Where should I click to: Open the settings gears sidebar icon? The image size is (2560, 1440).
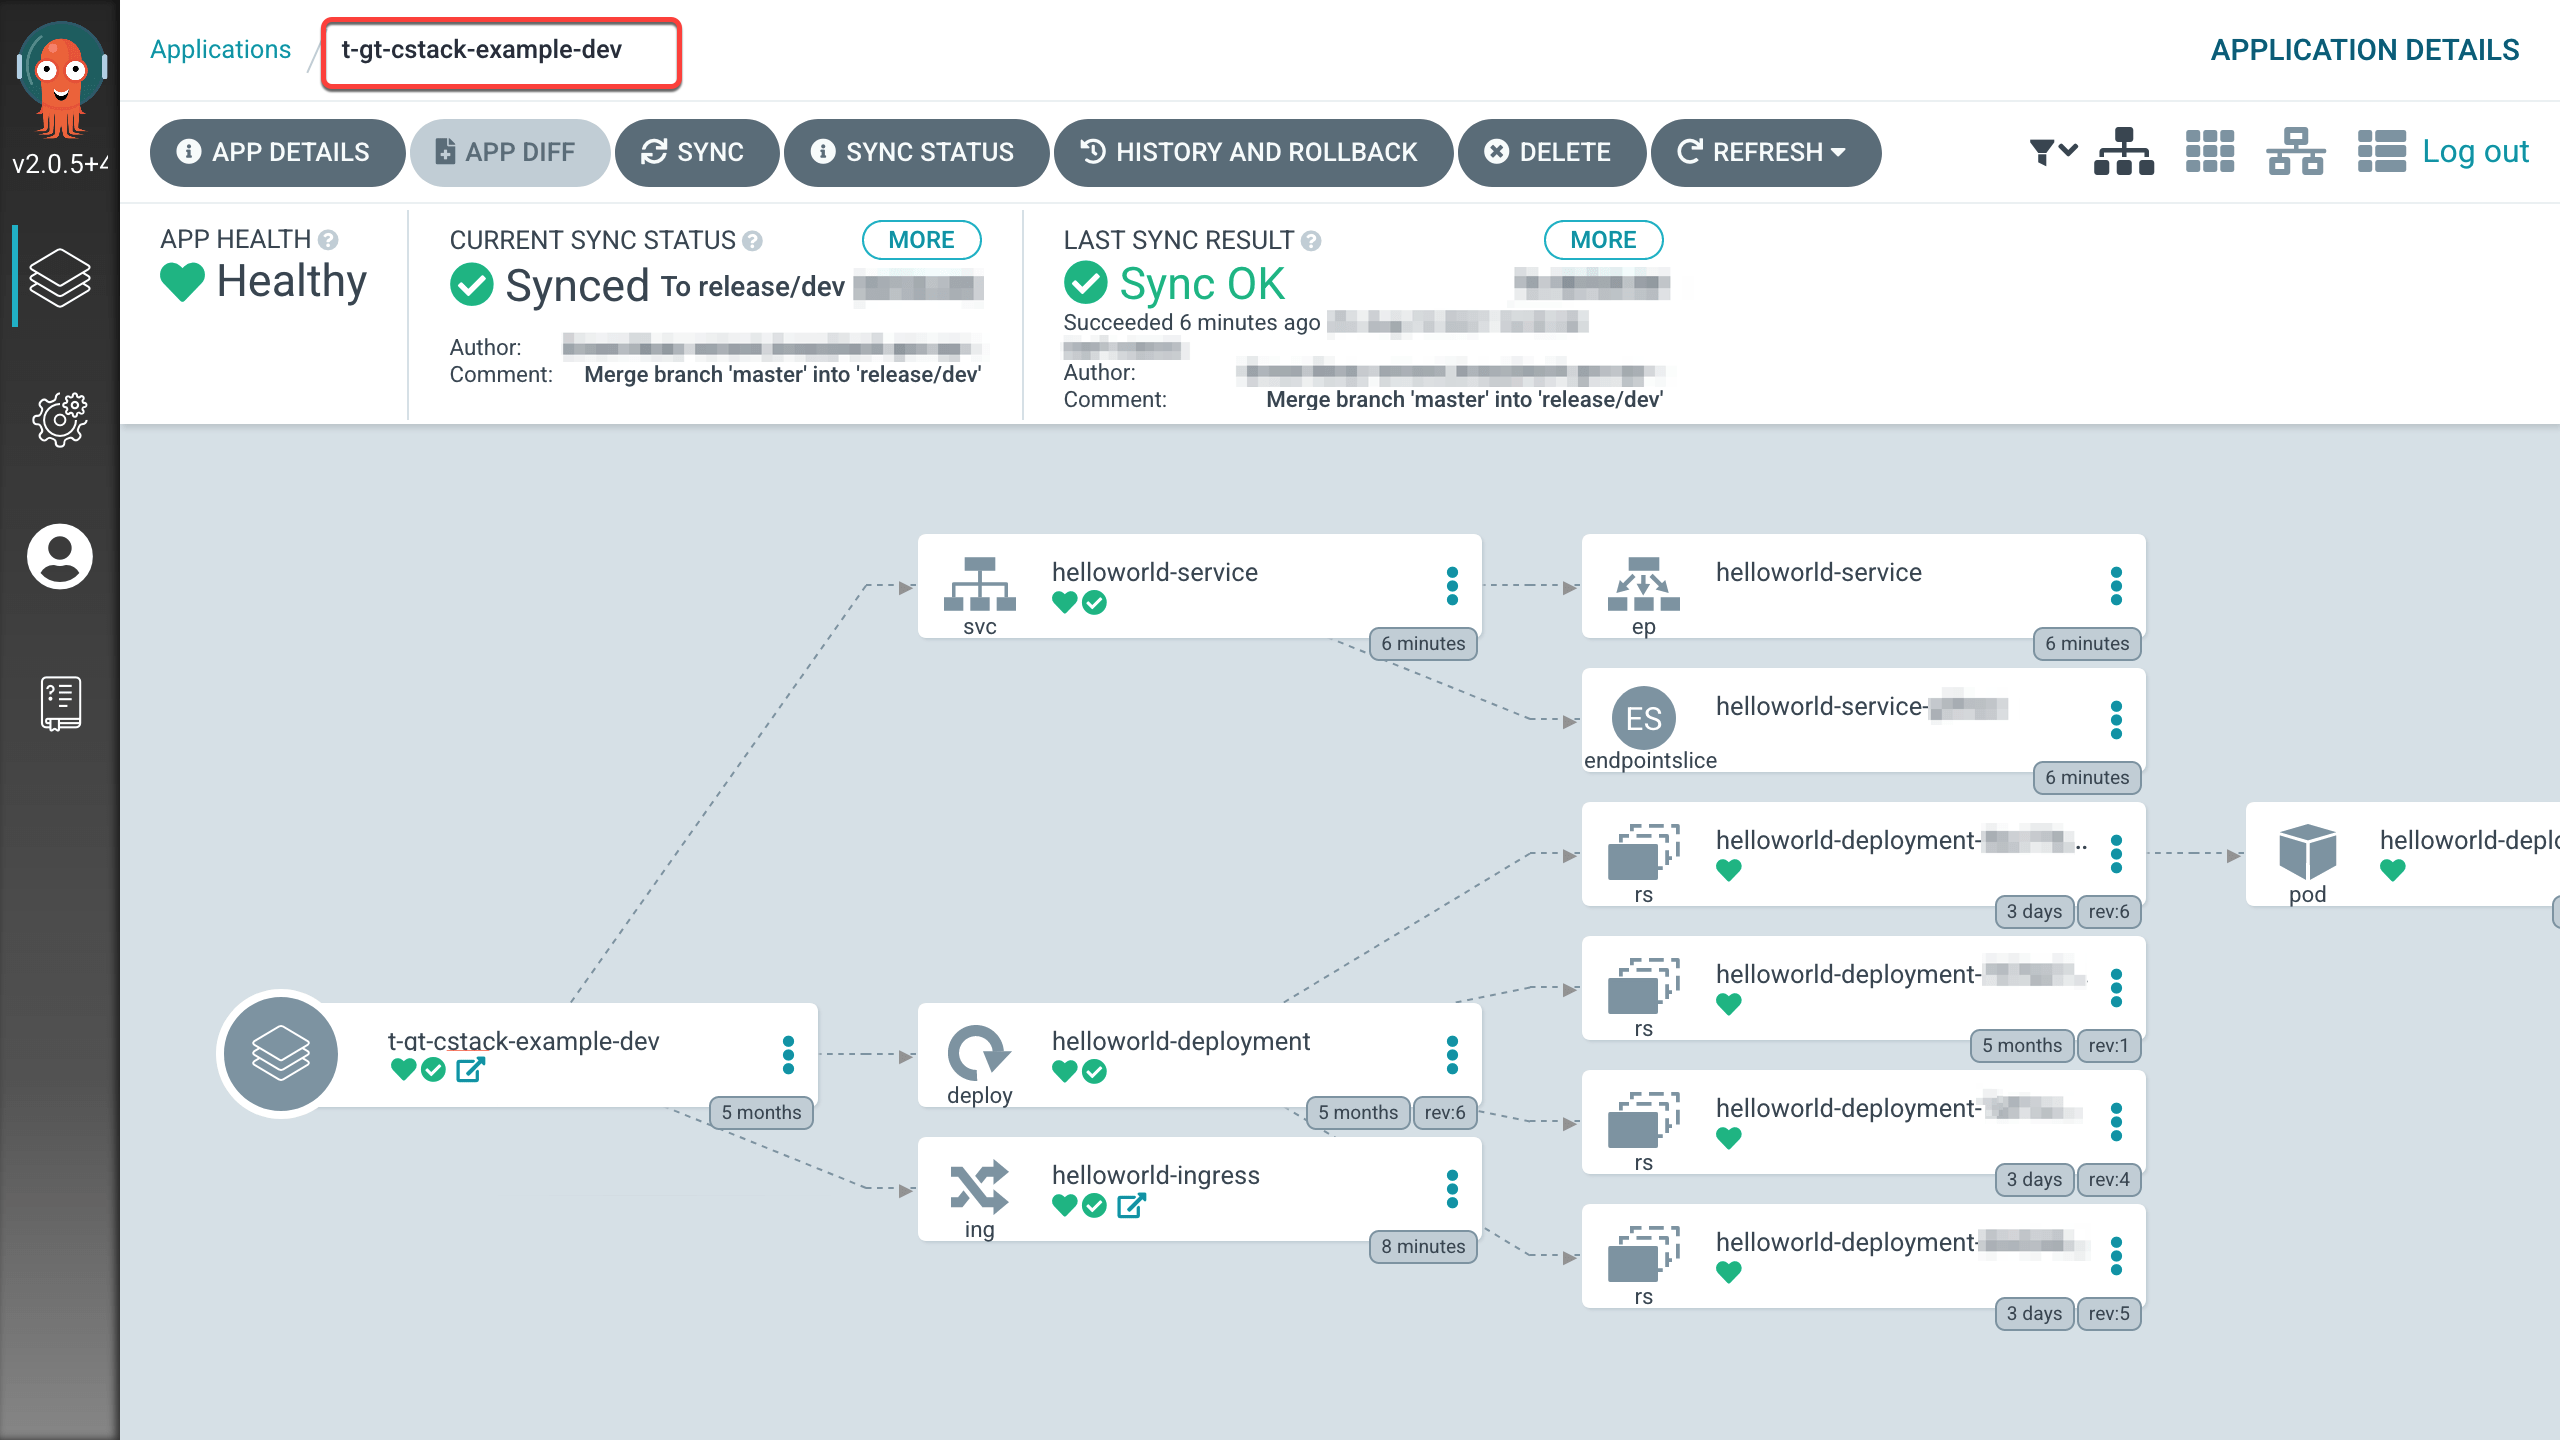[60, 419]
